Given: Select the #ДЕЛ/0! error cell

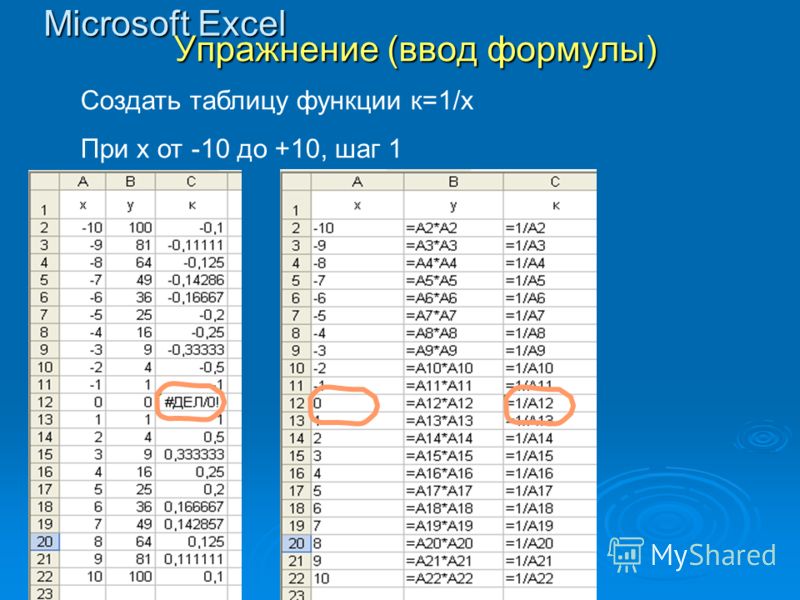Looking at the screenshot, I should pos(191,402).
